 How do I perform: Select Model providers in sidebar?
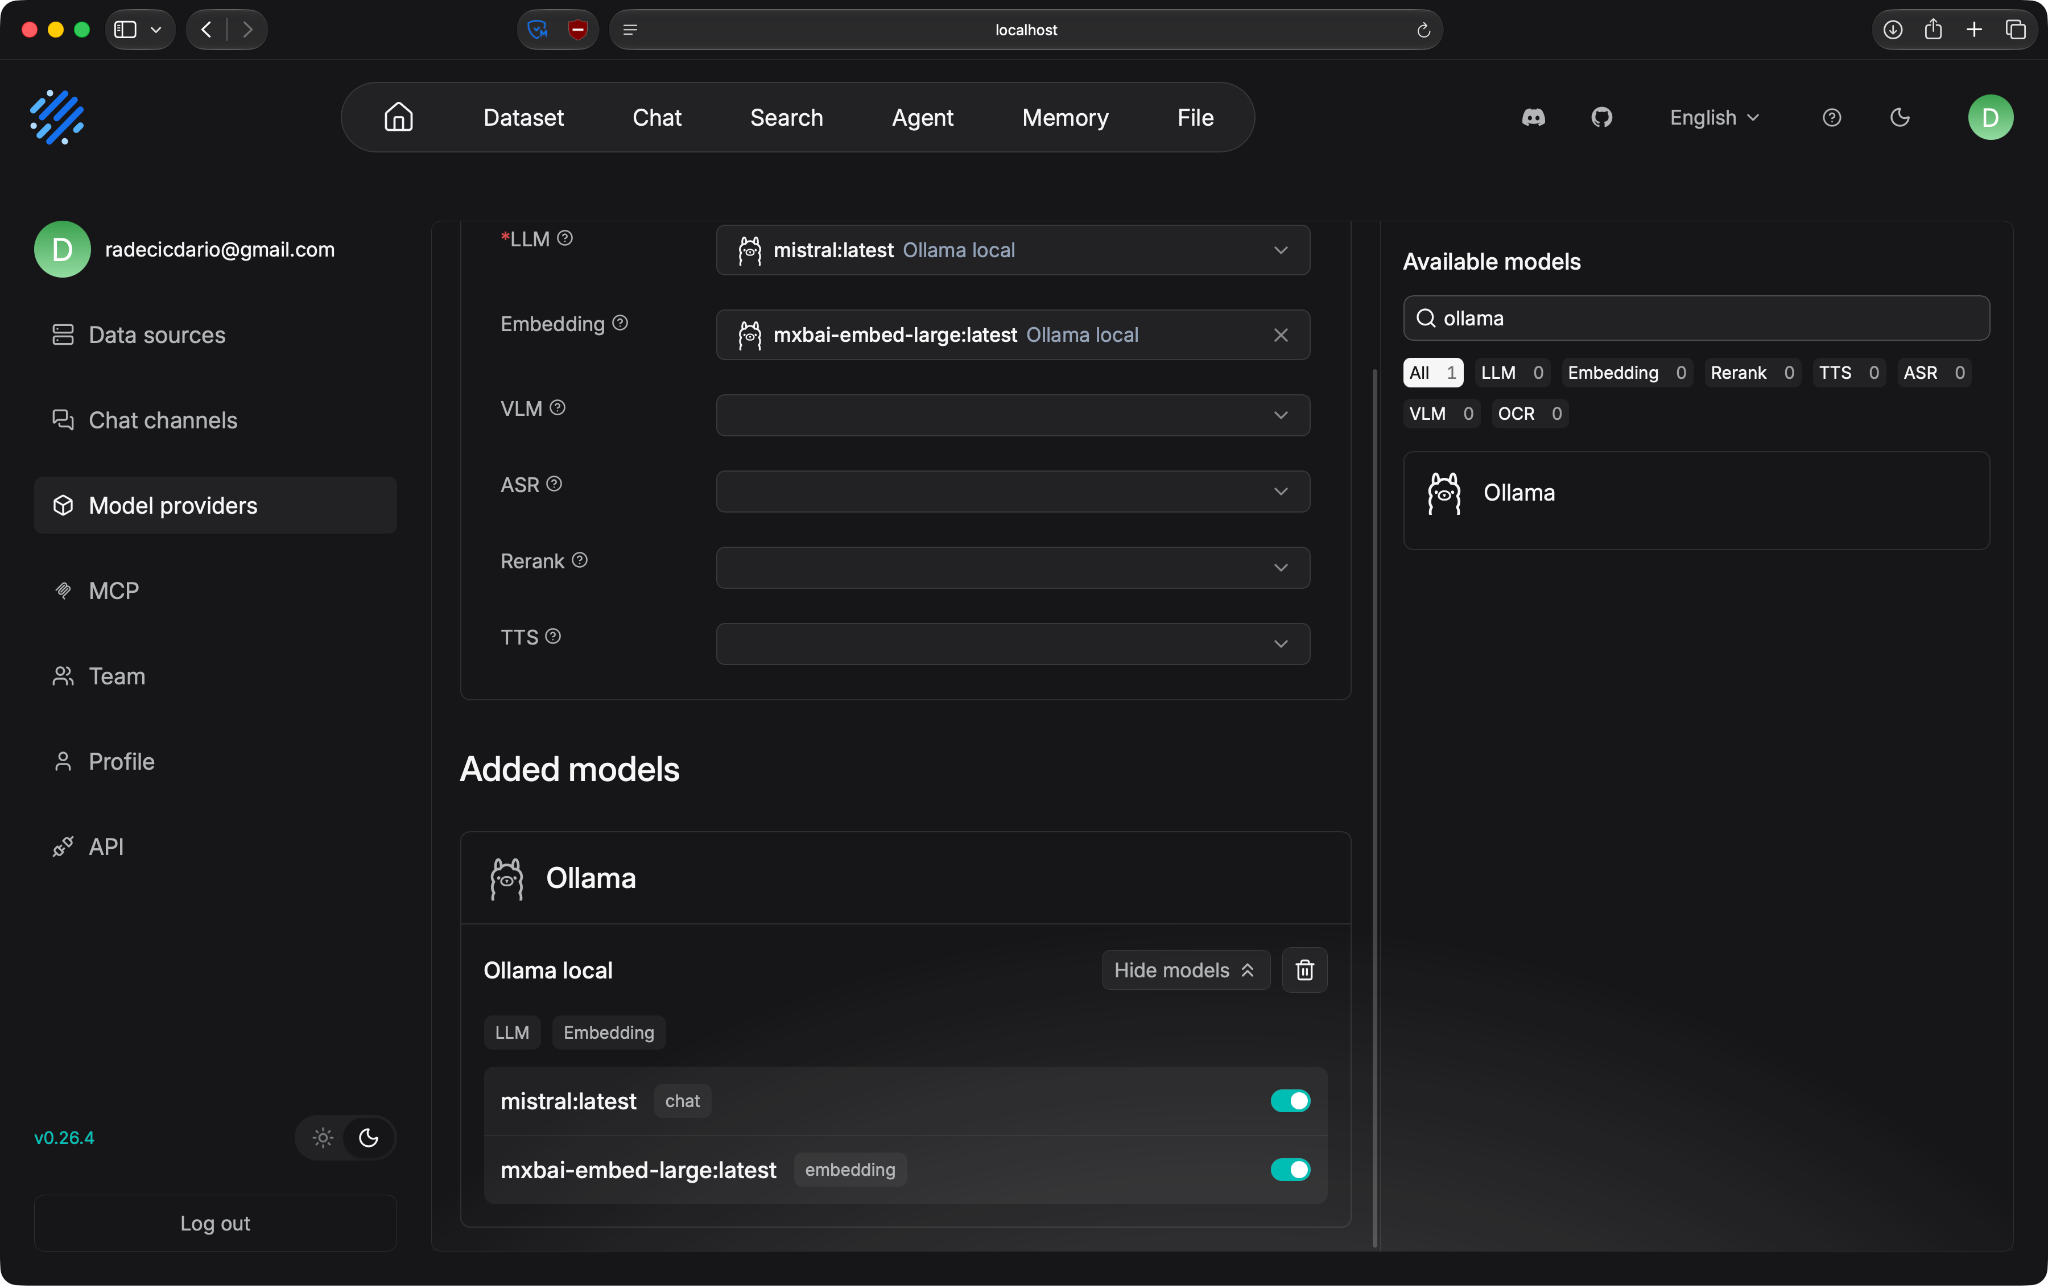pyautogui.click(x=215, y=505)
